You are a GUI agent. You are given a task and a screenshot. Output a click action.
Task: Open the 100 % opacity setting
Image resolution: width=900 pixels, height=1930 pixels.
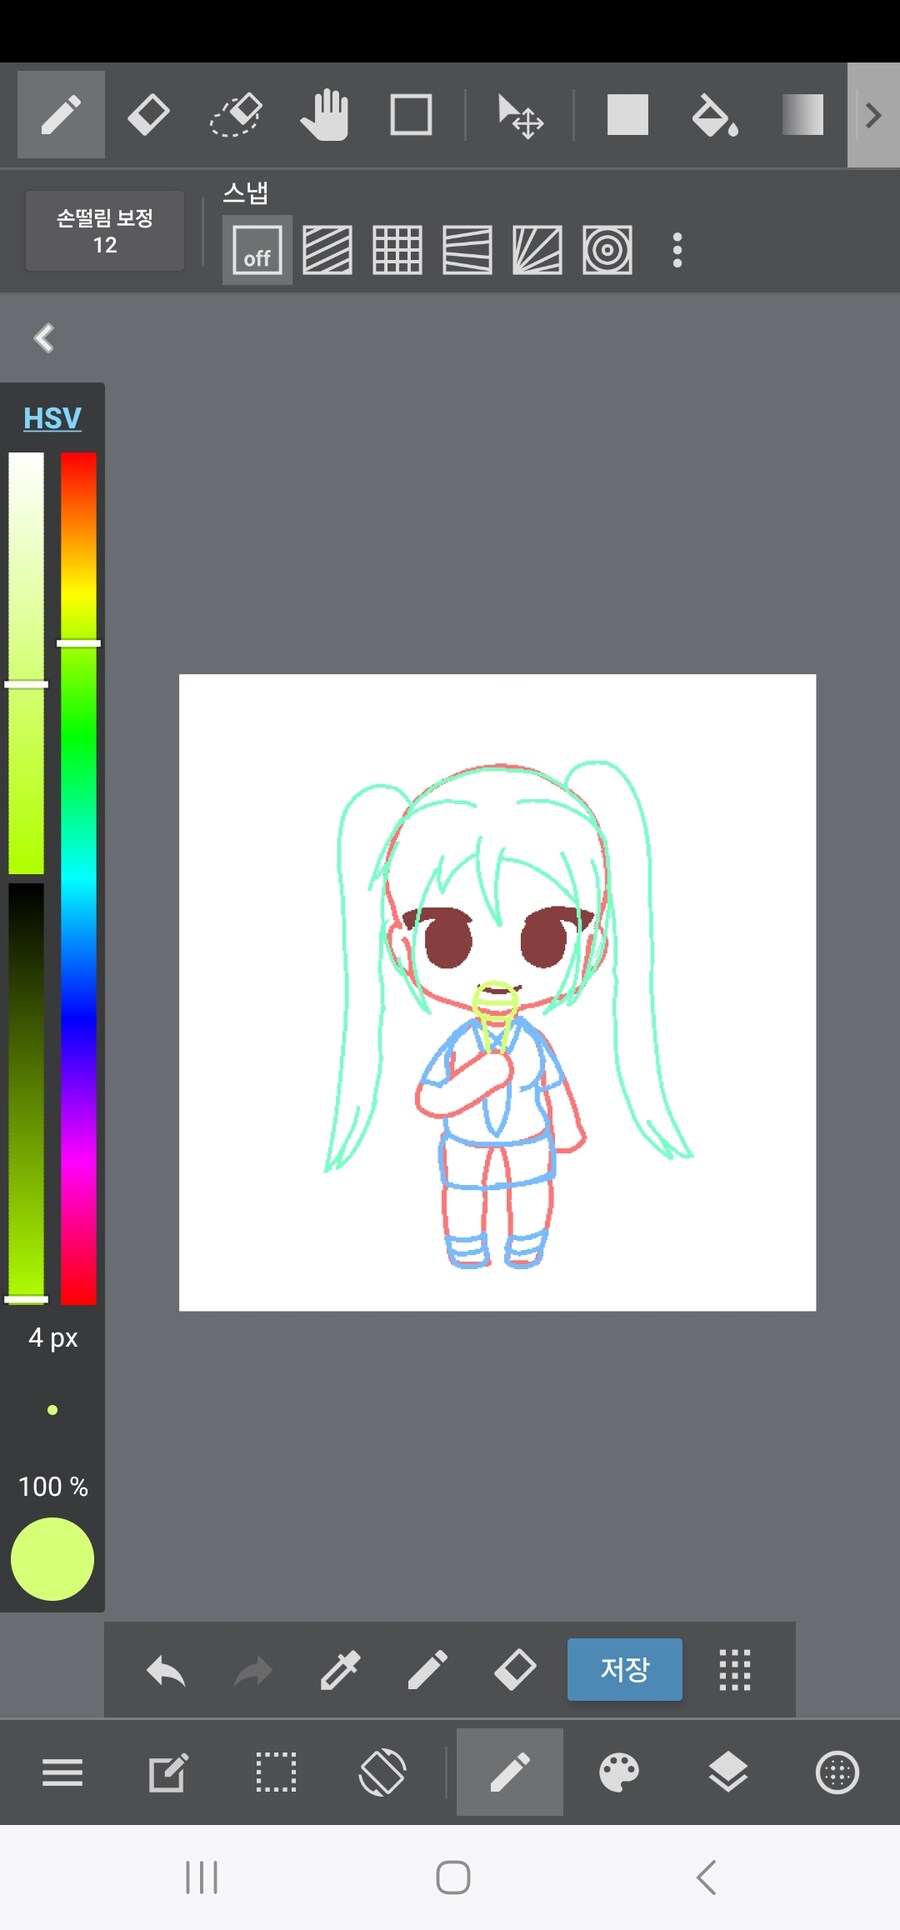click(x=53, y=1487)
